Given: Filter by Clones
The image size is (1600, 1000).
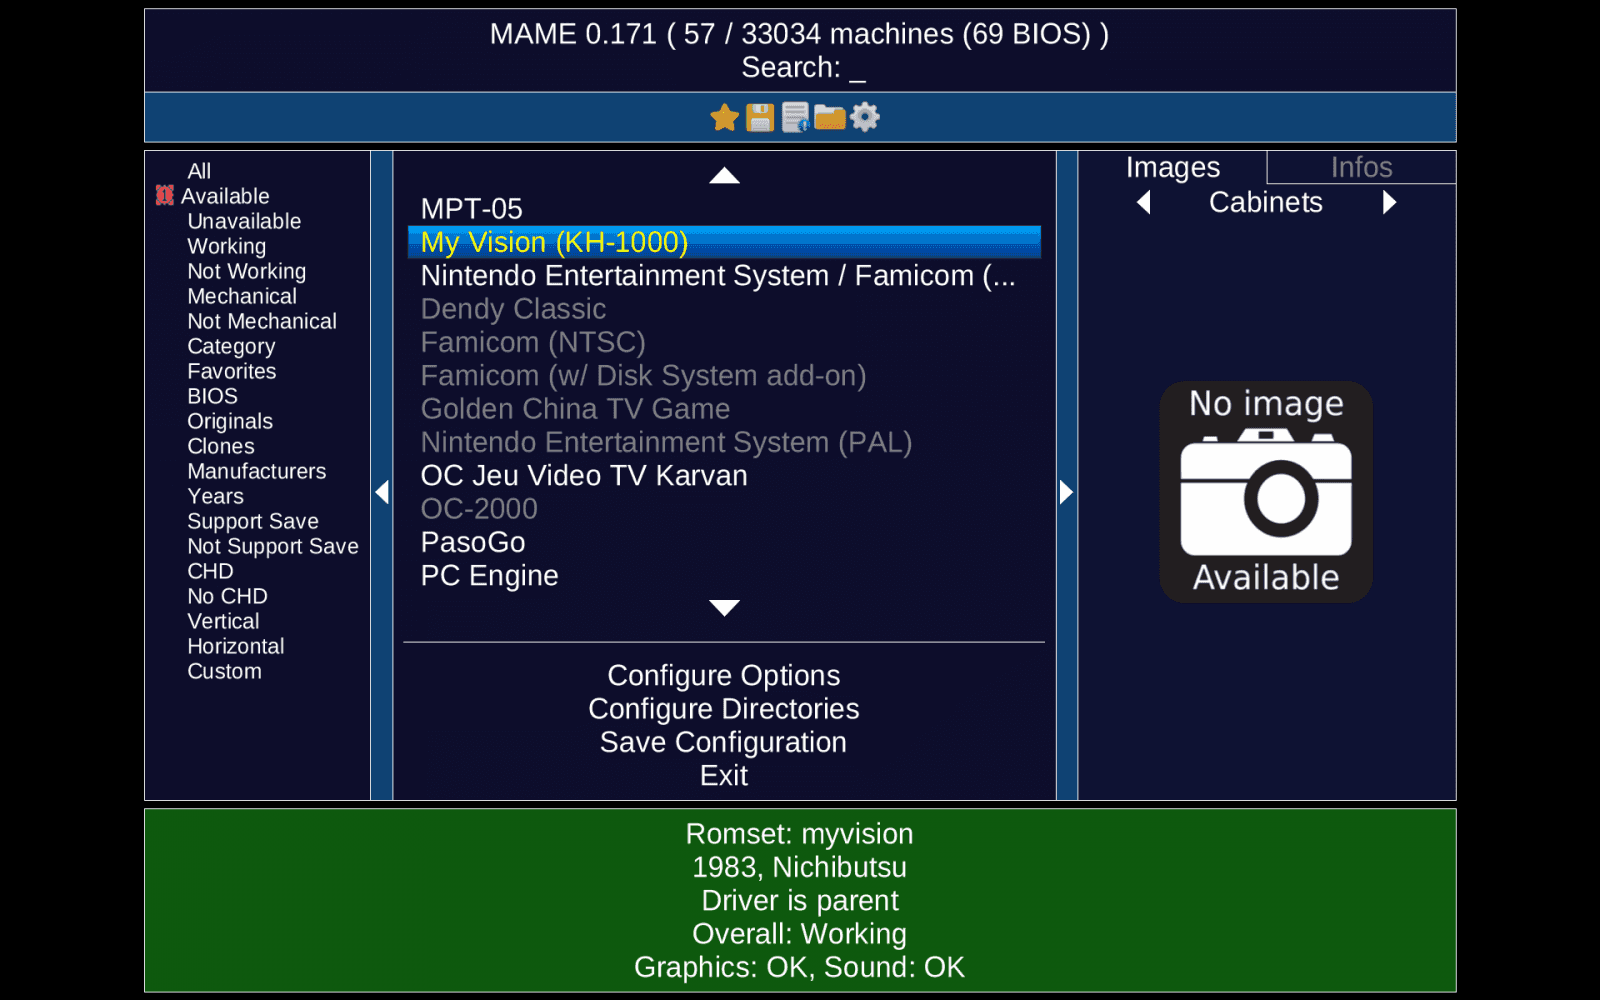Looking at the screenshot, I should click(x=221, y=446).
